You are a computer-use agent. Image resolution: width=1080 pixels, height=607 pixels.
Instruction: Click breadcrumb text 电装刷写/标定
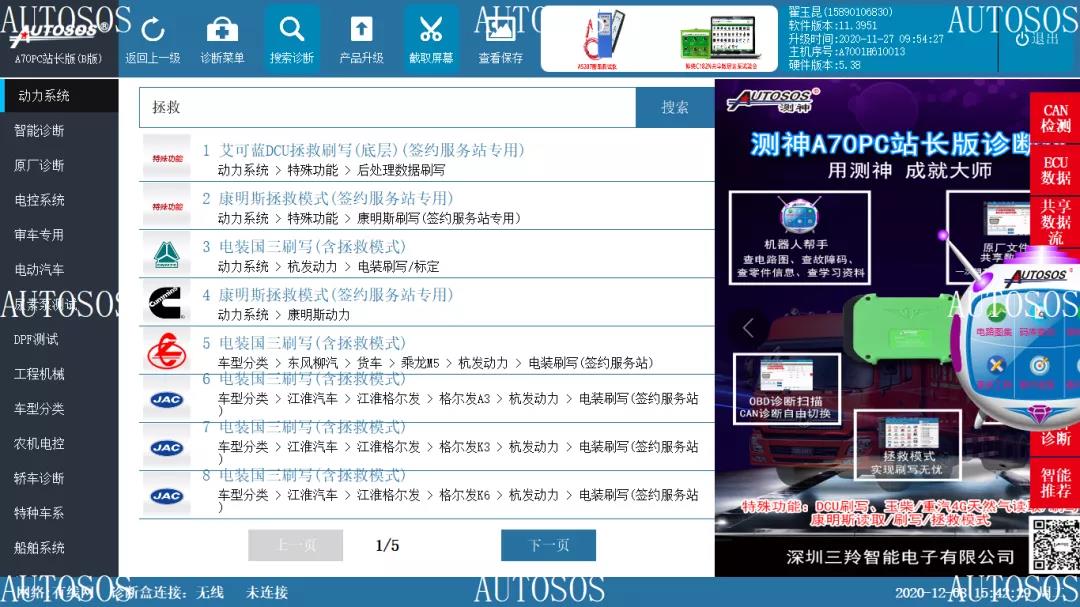tap(398, 267)
